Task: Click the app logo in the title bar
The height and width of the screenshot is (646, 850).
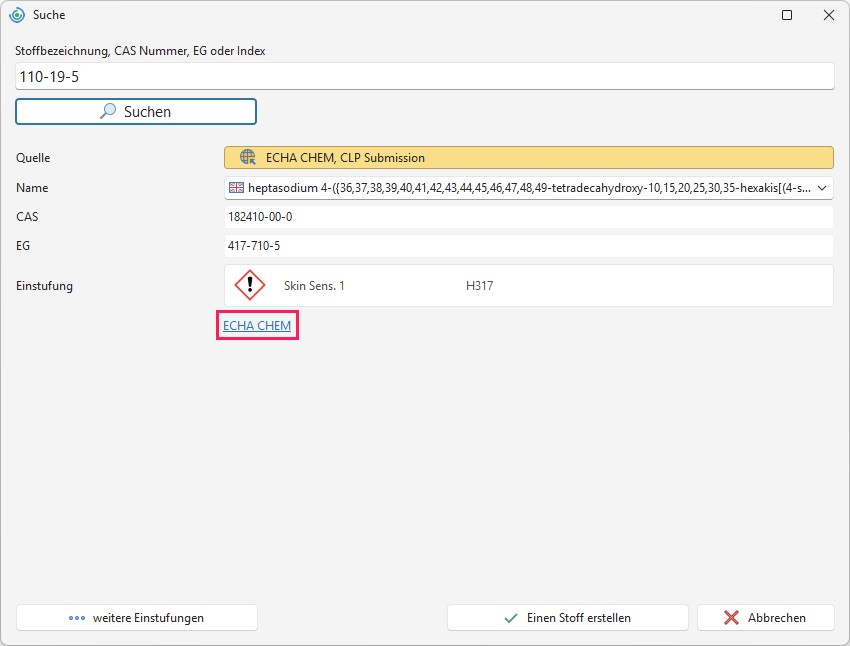Action: (x=17, y=15)
